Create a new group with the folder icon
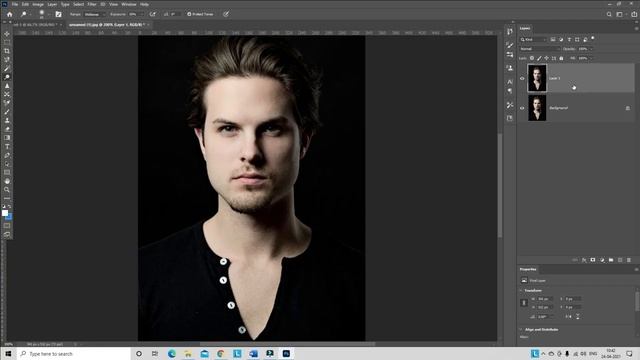640x360 pixels. (611, 260)
